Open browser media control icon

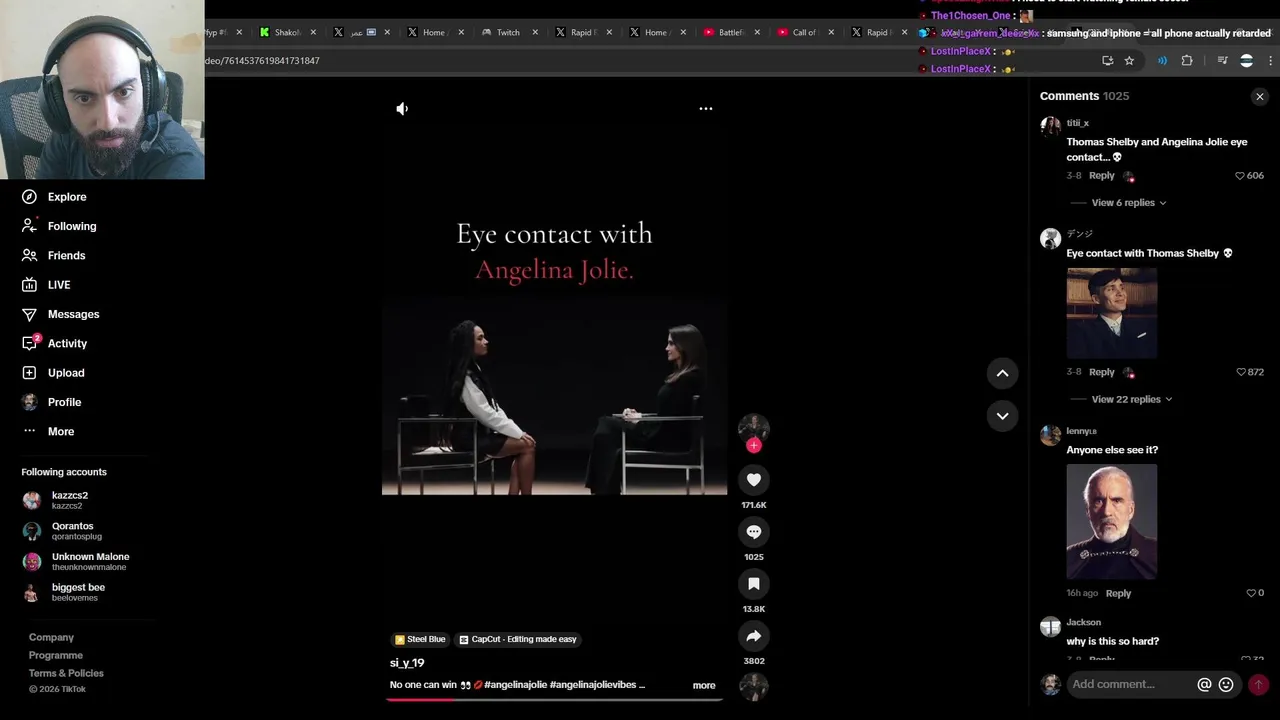click(x=1222, y=61)
